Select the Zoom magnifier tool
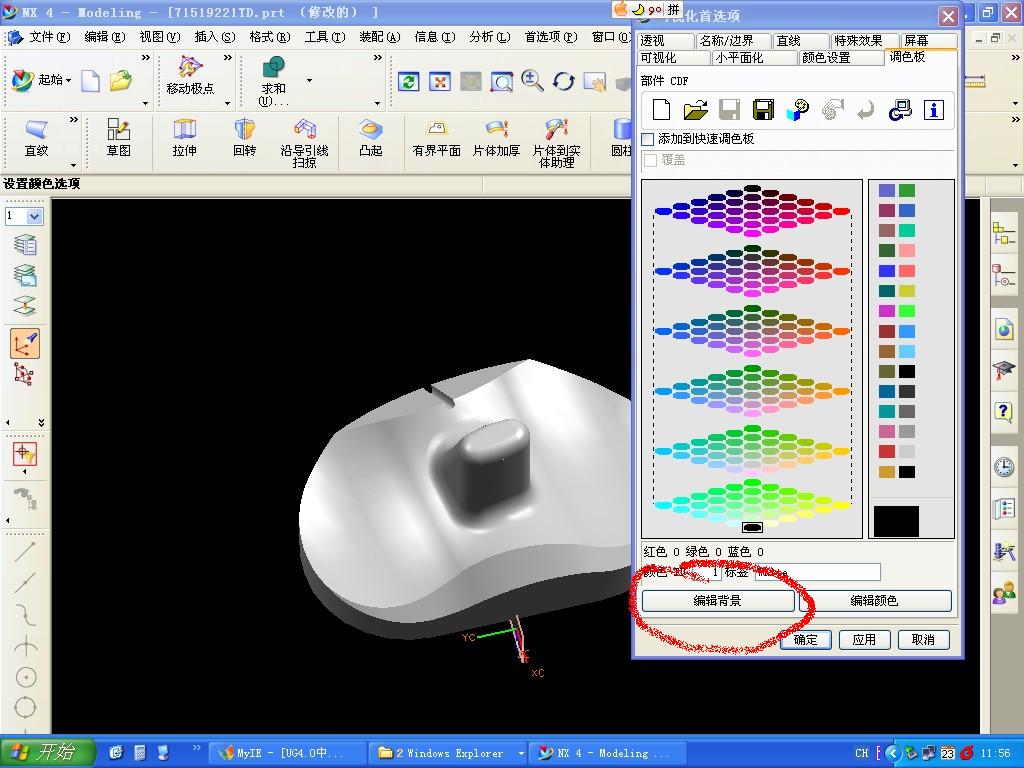This screenshot has width=1024, height=768. [532, 82]
